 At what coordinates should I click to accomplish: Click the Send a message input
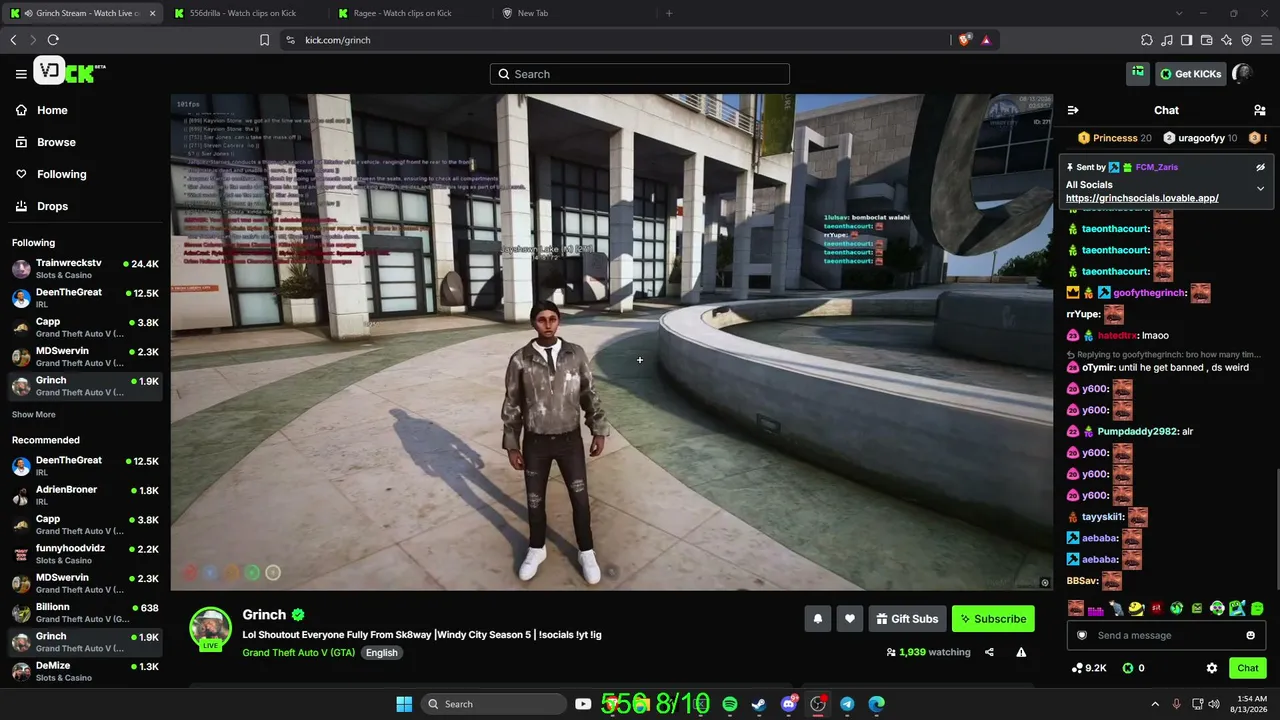(1166, 635)
